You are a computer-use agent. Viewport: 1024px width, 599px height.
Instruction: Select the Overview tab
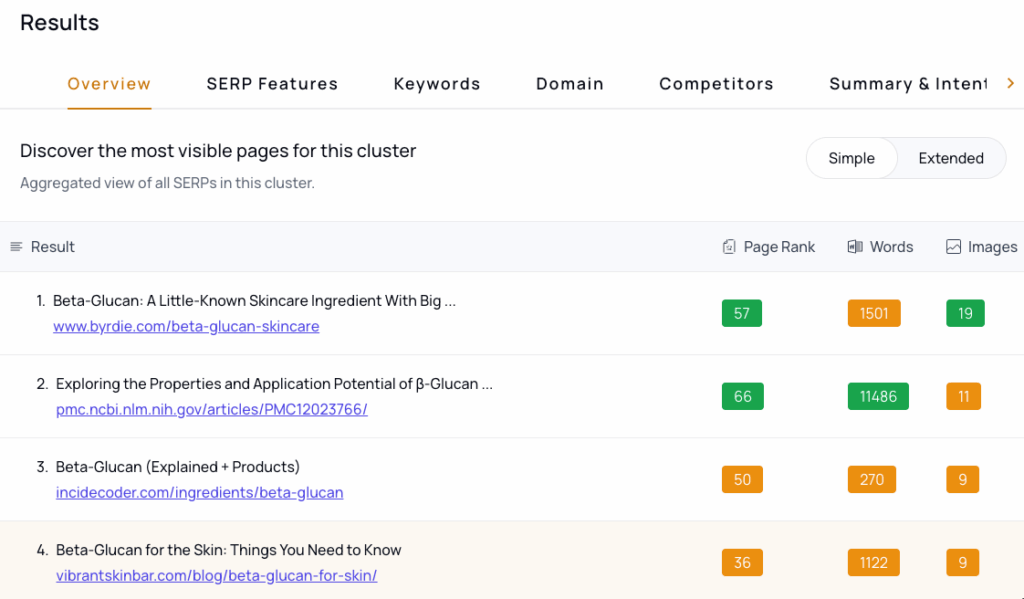(109, 84)
